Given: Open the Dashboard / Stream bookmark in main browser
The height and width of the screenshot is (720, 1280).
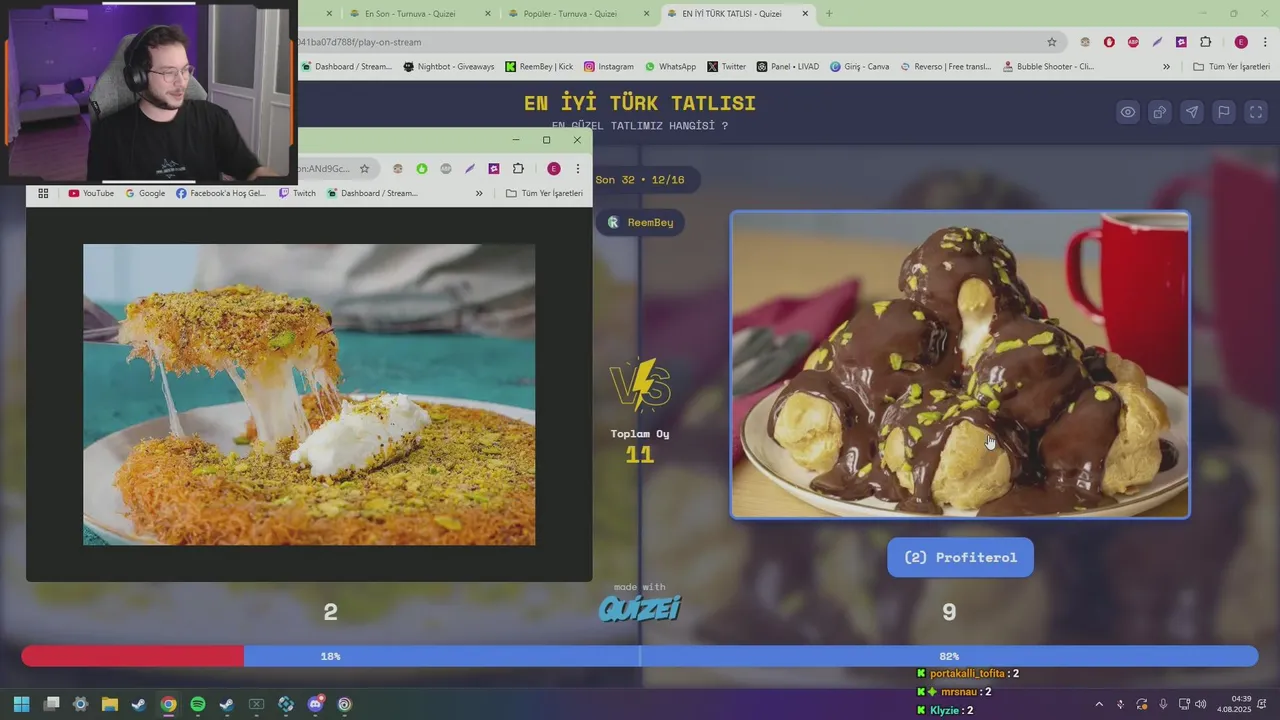Looking at the screenshot, I should [346, 67].
